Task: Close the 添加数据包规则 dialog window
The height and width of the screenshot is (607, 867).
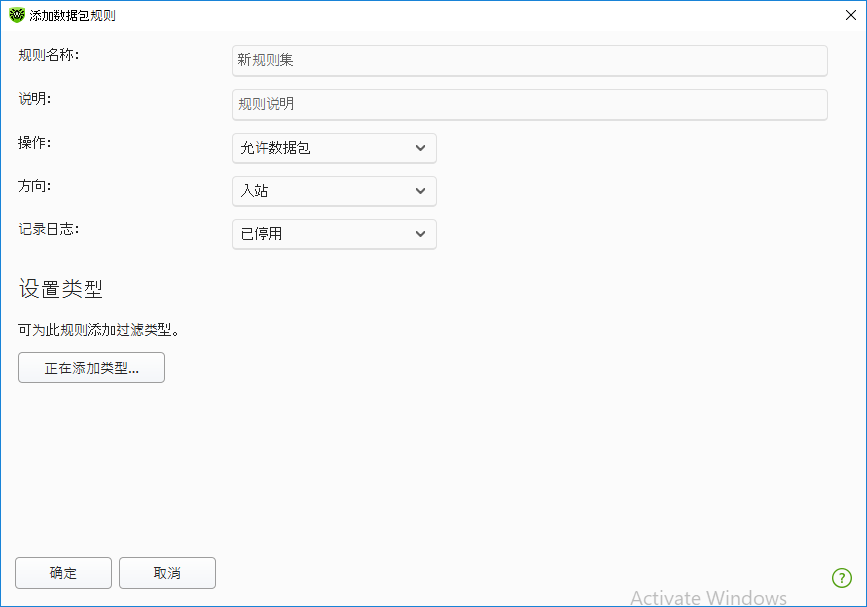Action: click(x=848, y=15)
